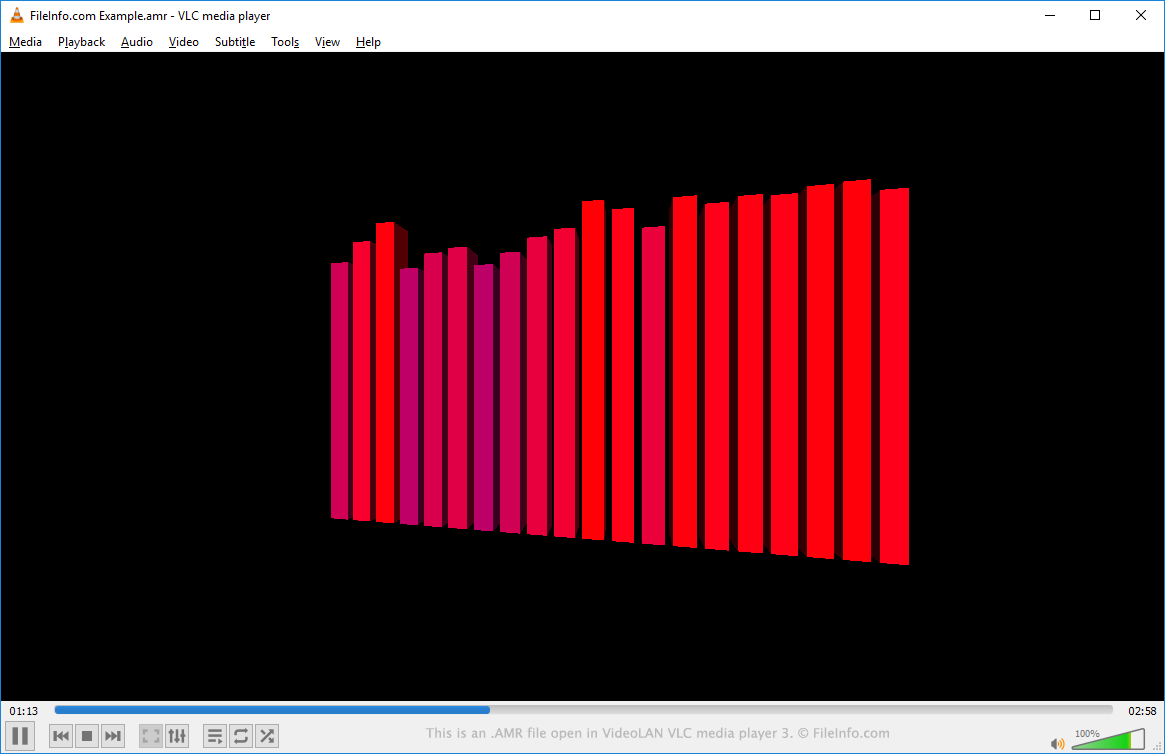1165x754 pixels.
Task: Stop playback with the stop button
Action: 87,735
